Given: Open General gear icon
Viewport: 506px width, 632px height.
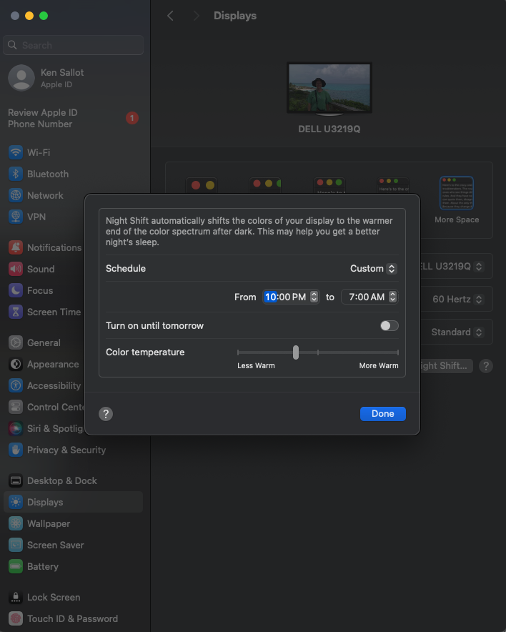Looking at the screenshot, I should [16, 343].
